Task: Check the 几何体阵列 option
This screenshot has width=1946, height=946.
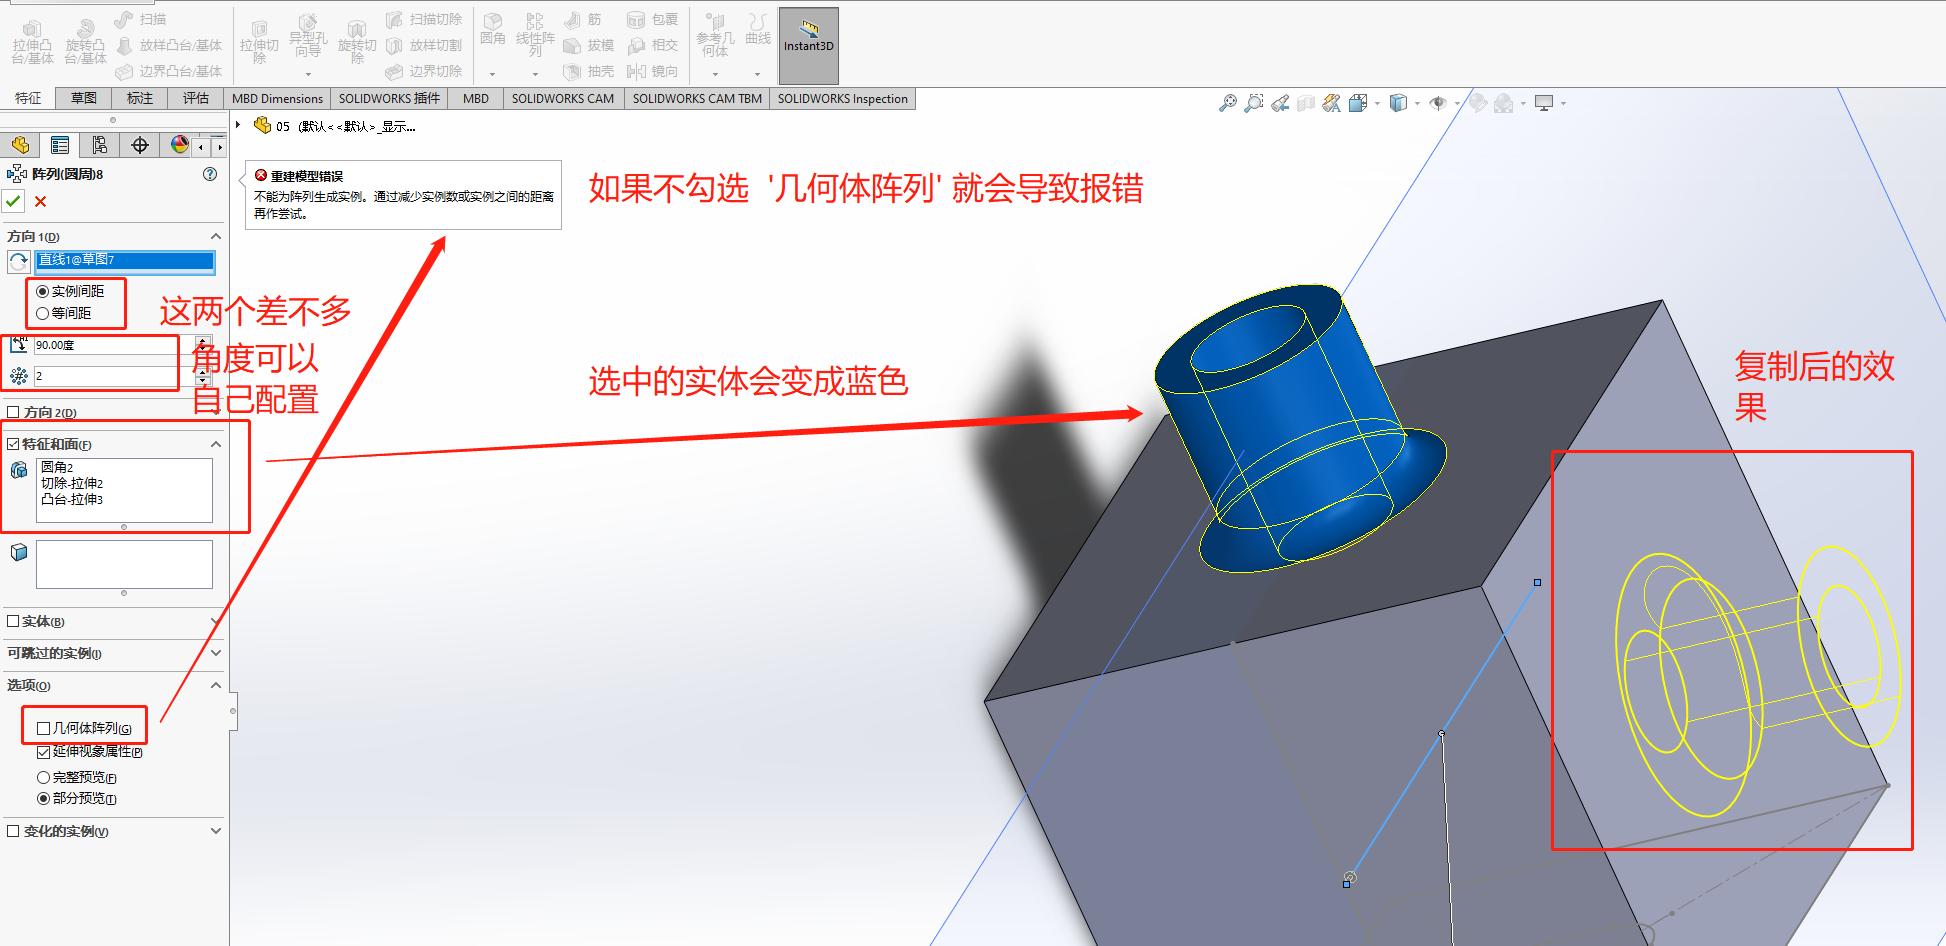Action: coord(43,728)
